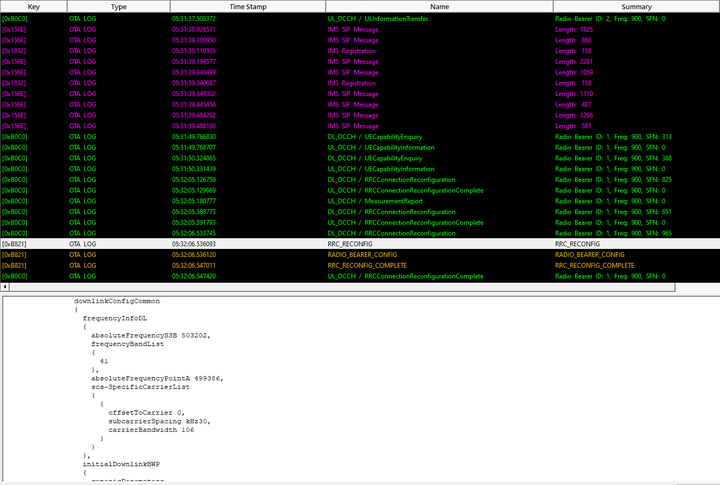The image size is (720, 485).
Task: Select RRCConnectionReconfigurationComplete row at 05:32:05.129669
Action: click(360, 190)
